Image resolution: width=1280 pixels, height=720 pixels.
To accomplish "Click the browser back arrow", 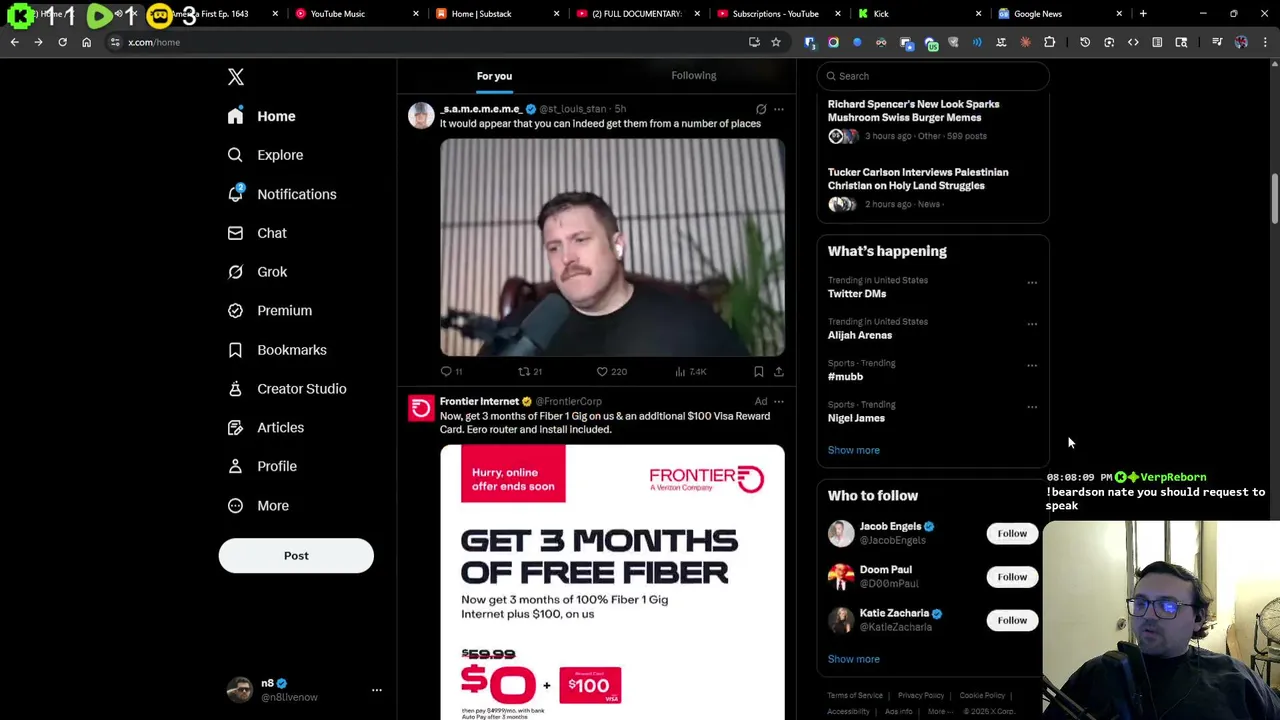I will 14,42.
